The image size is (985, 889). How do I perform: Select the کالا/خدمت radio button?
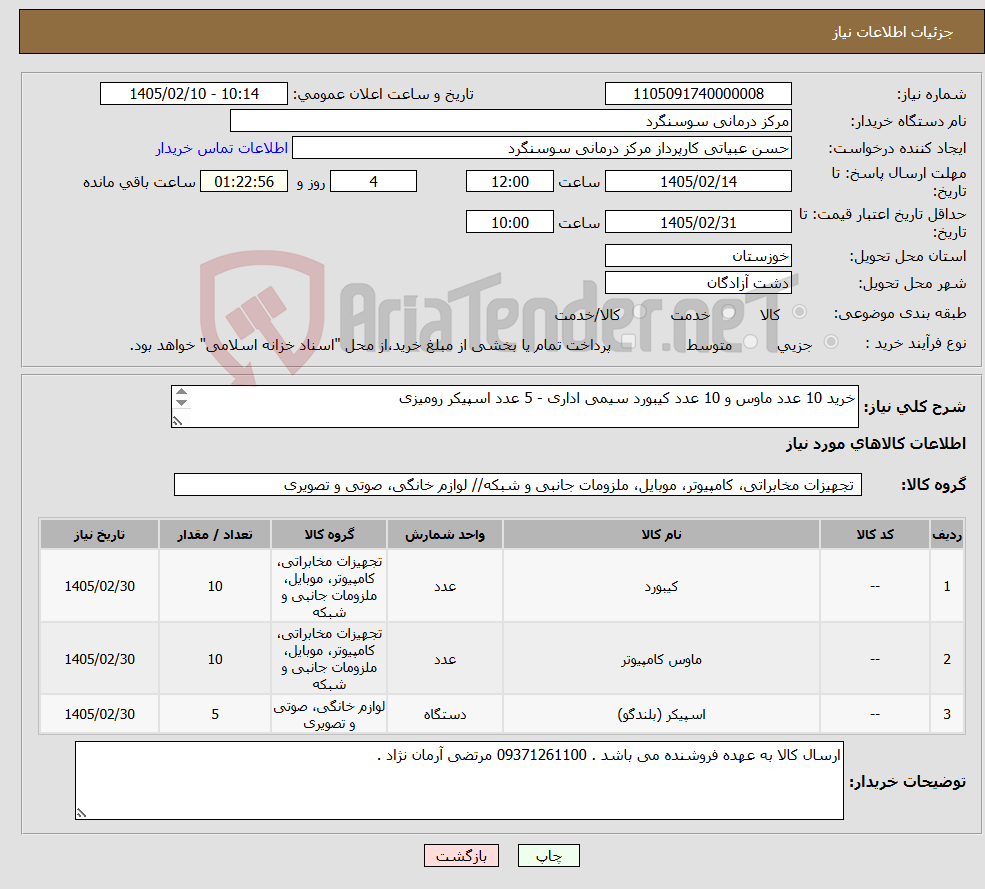[x=639, y=312]
